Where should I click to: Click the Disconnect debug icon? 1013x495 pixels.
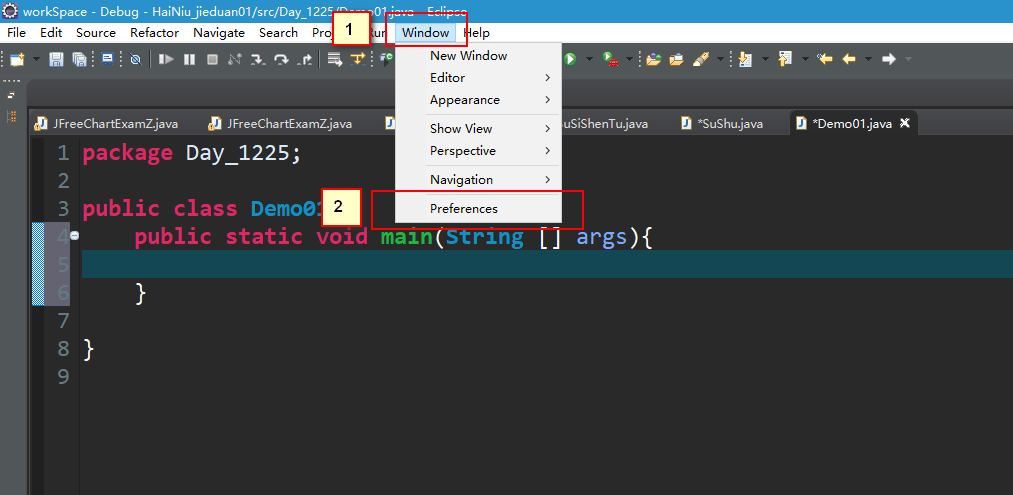[235, 59]
